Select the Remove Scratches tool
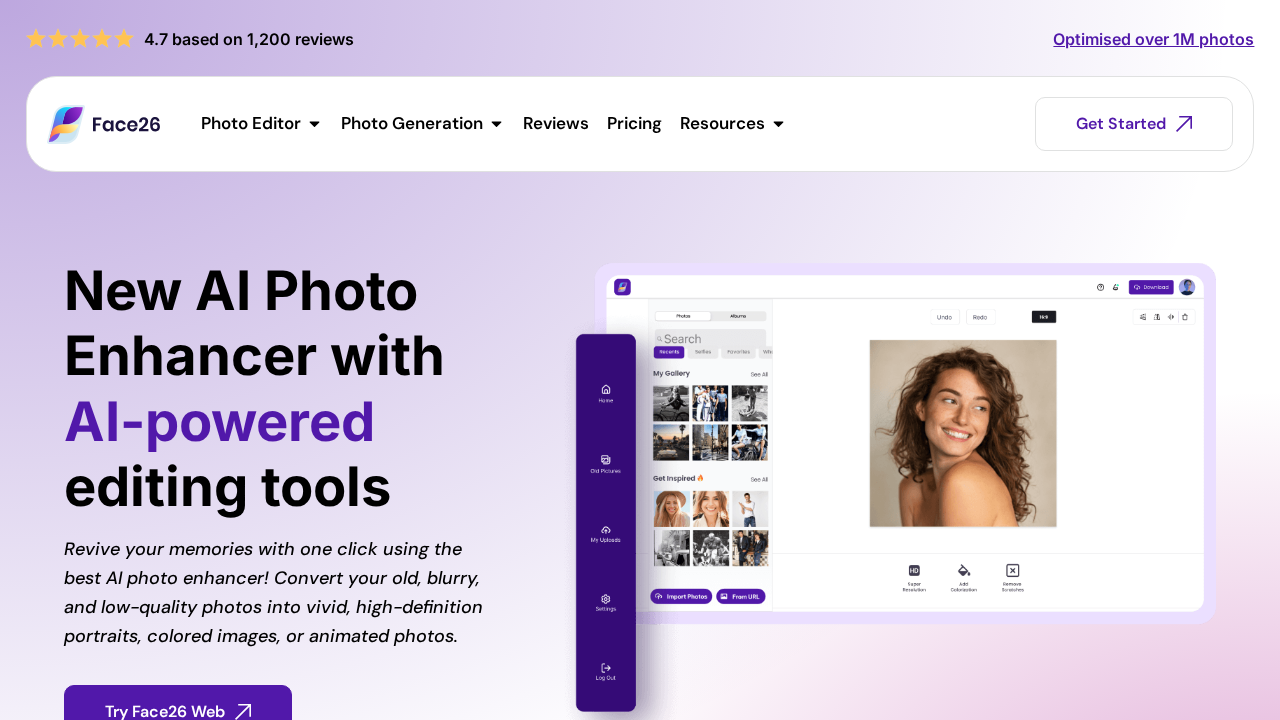1280x720 pixels. coord(1012,577)
